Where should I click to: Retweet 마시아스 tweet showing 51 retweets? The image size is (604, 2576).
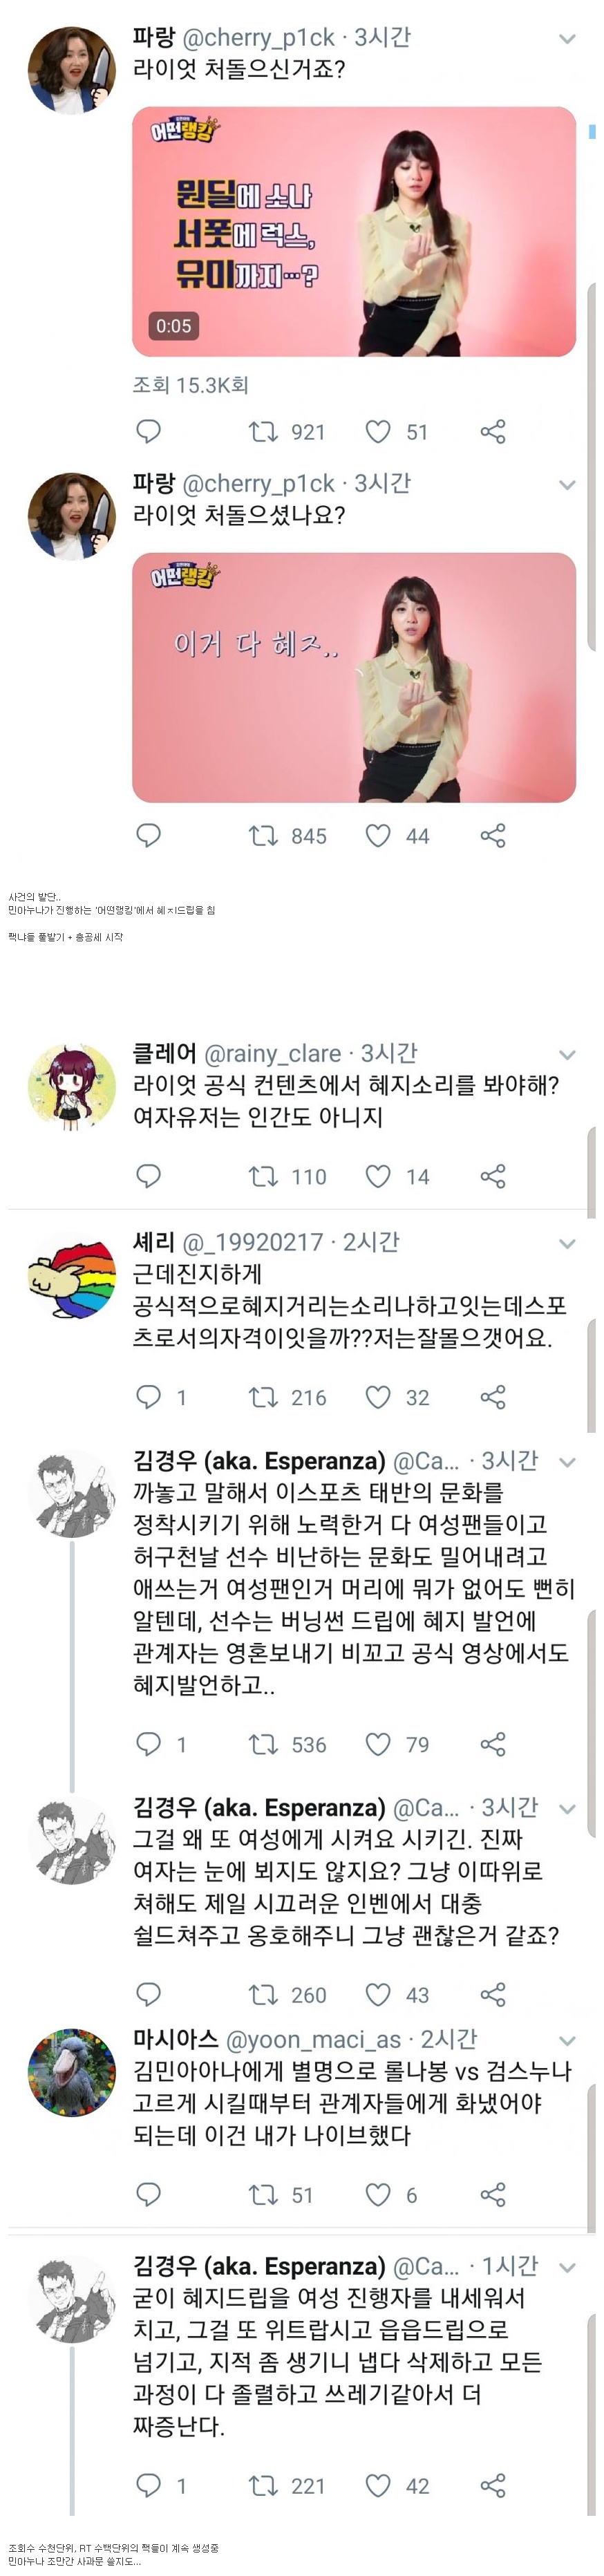(x=263, y=2195)
